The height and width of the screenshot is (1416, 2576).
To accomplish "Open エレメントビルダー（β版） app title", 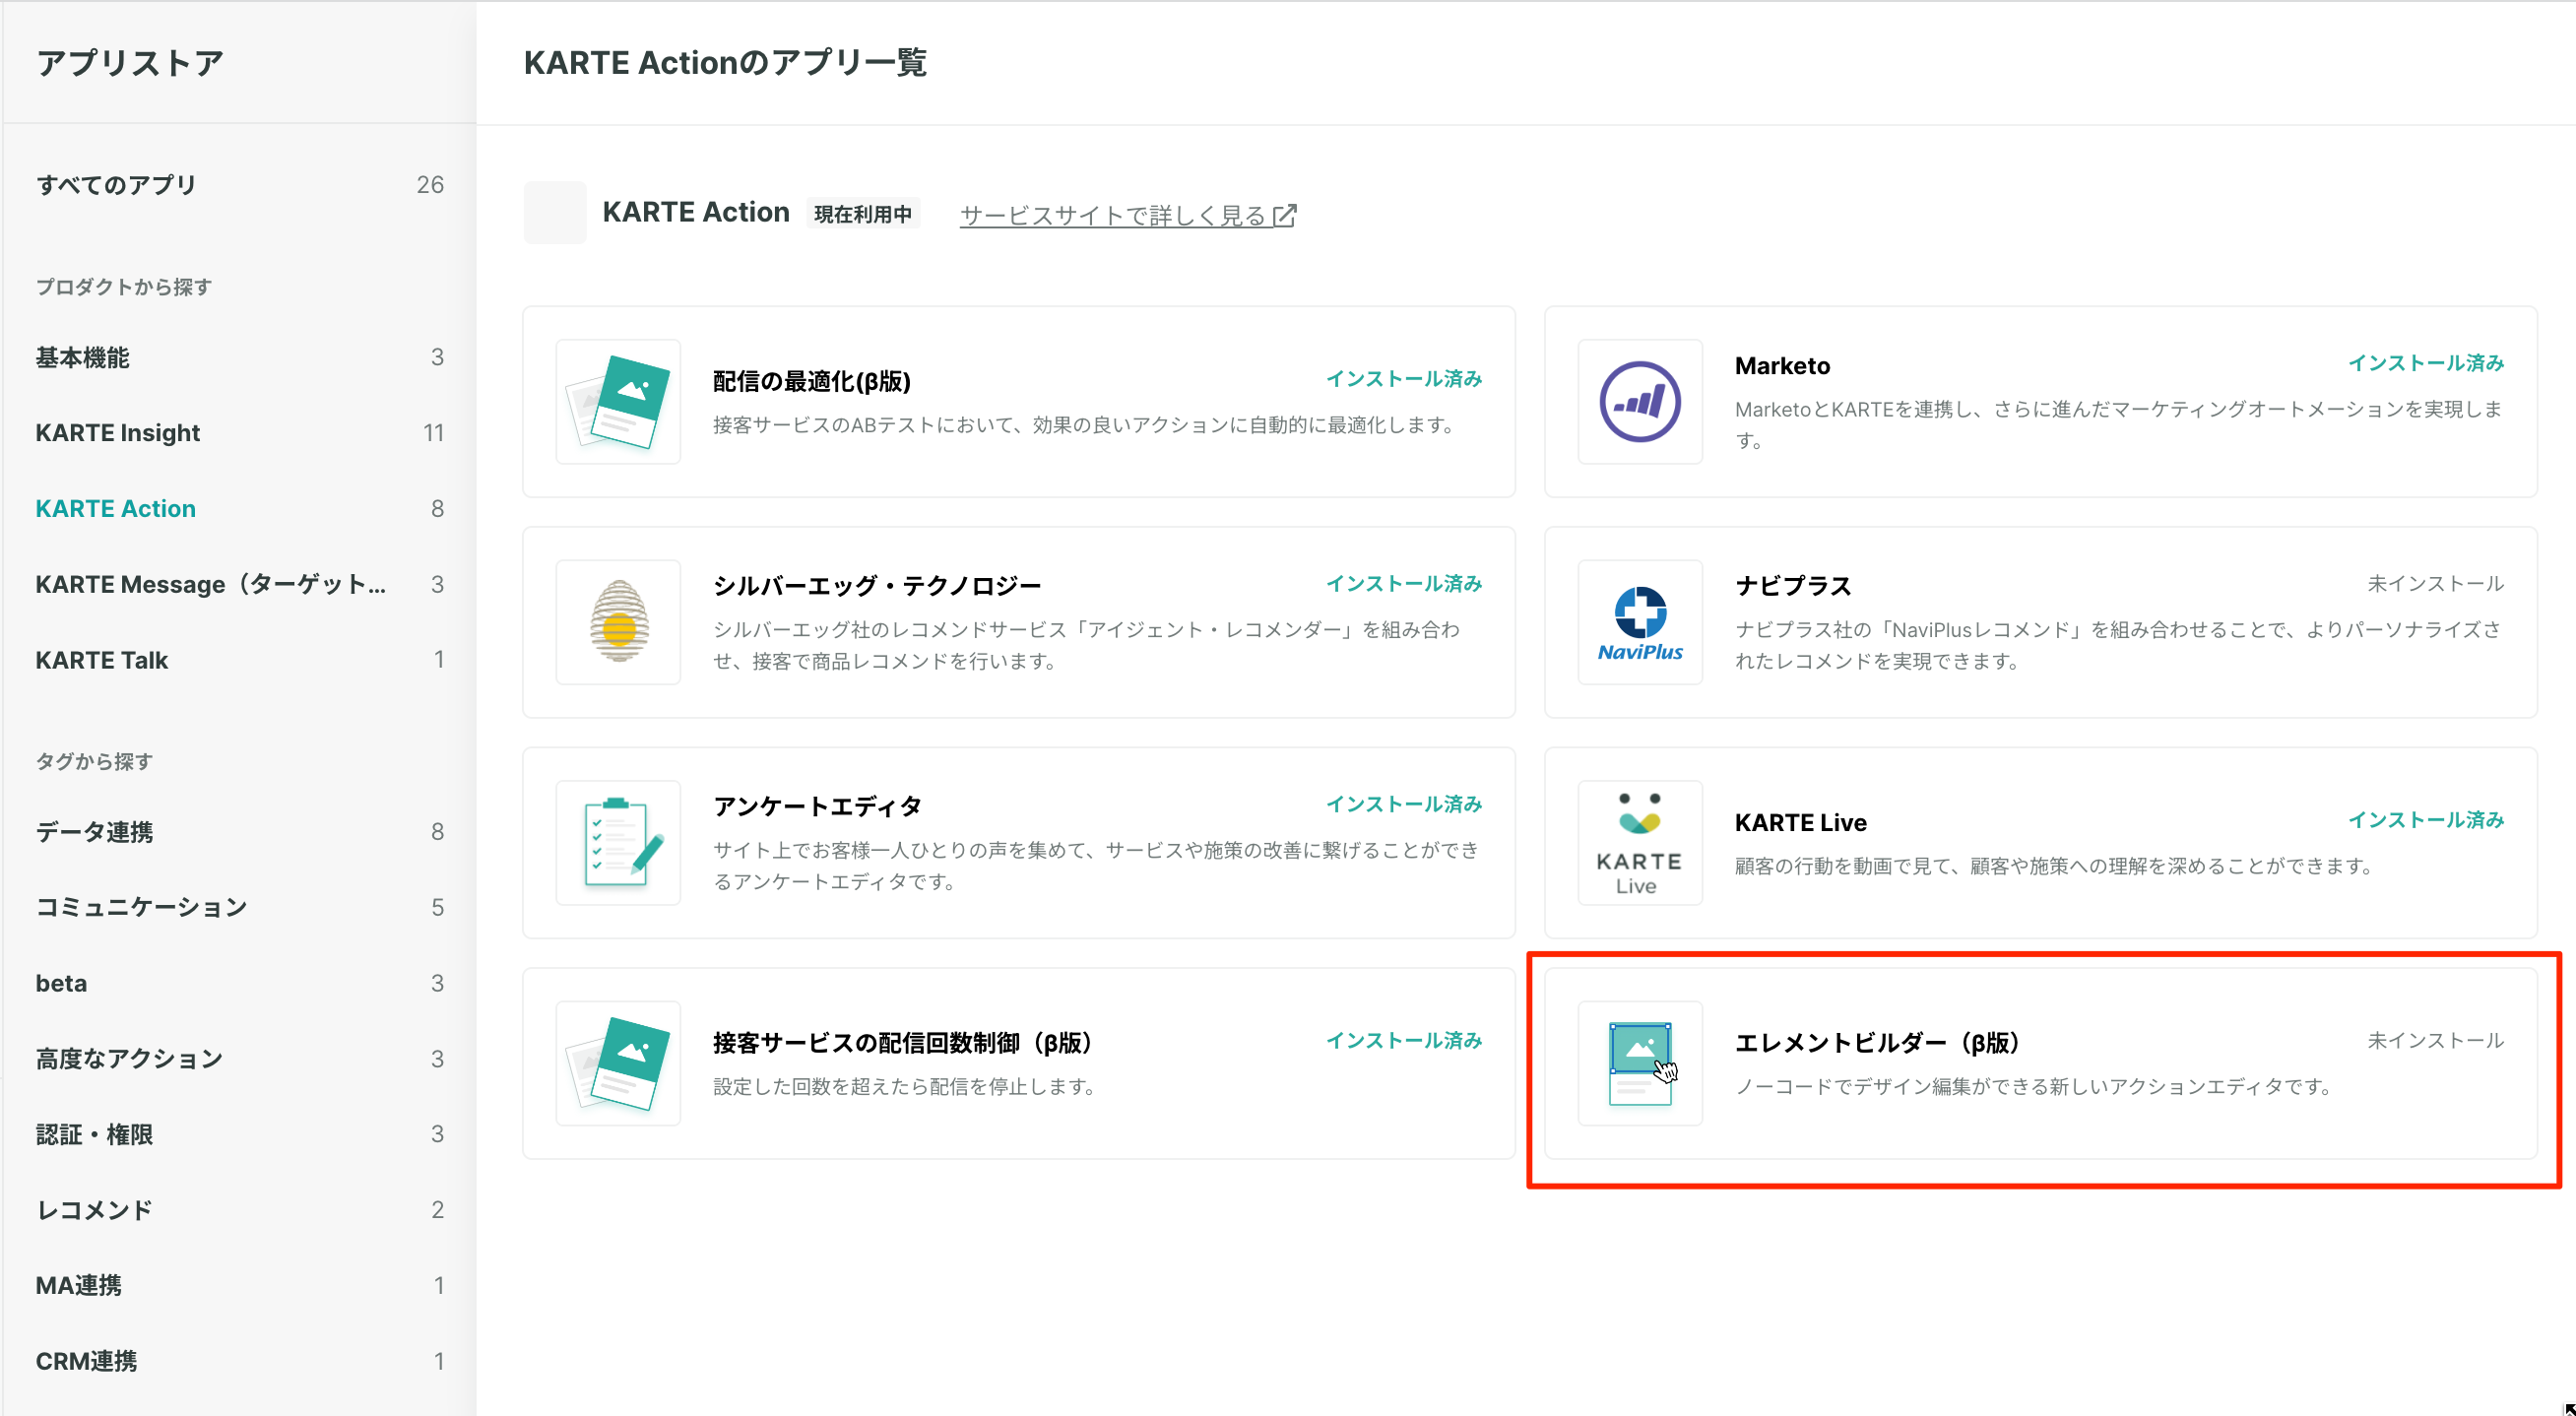I will 1876,1042.
